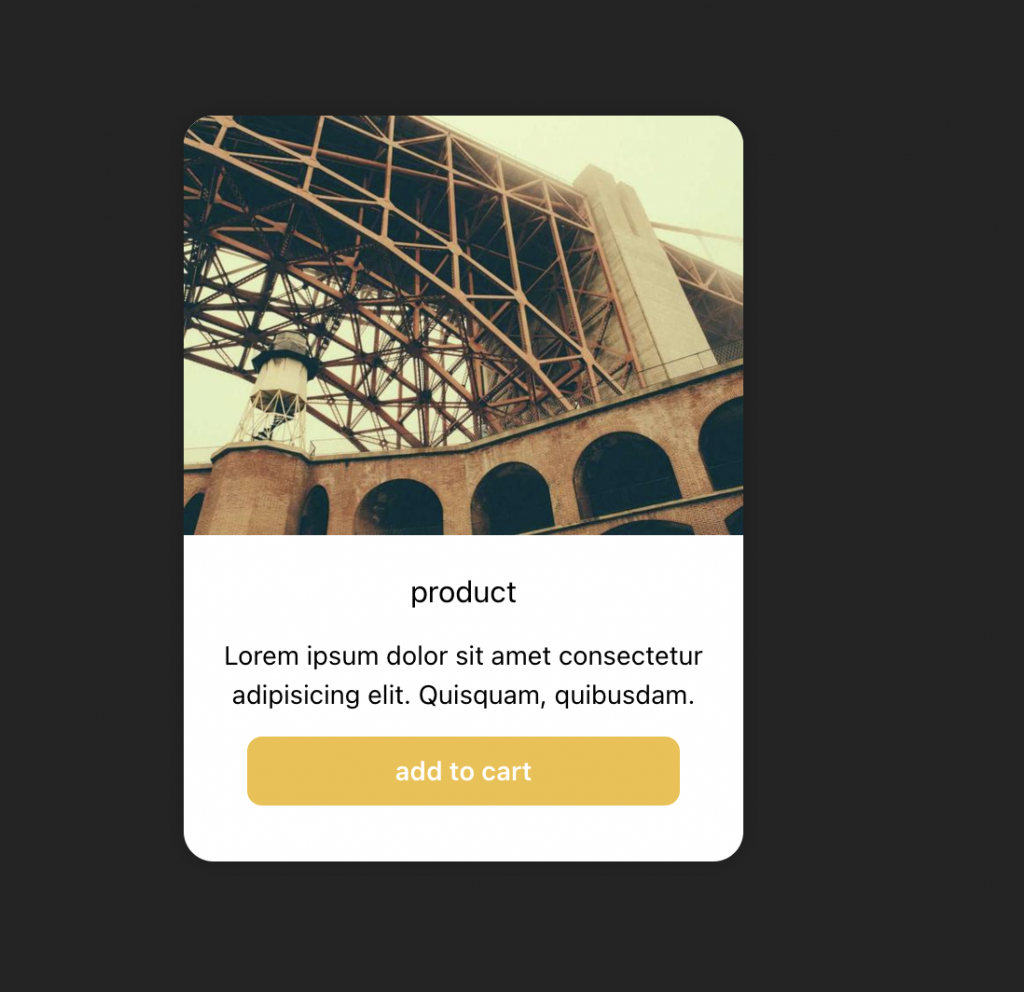Screen dimensions: 1024x992
Task: Open the bridge product photo
Action: click(463, 325)
